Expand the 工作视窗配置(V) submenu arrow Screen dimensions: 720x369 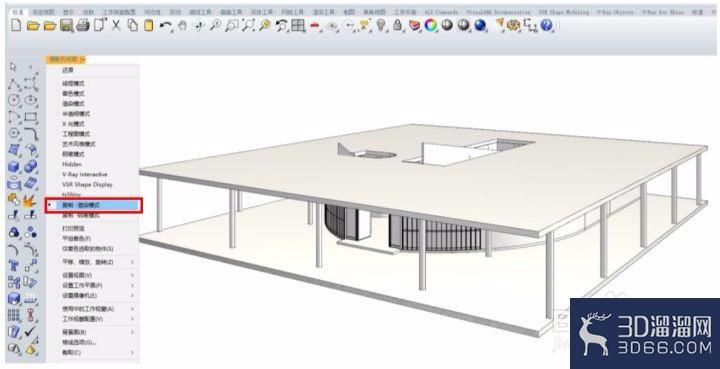[133, 319]
